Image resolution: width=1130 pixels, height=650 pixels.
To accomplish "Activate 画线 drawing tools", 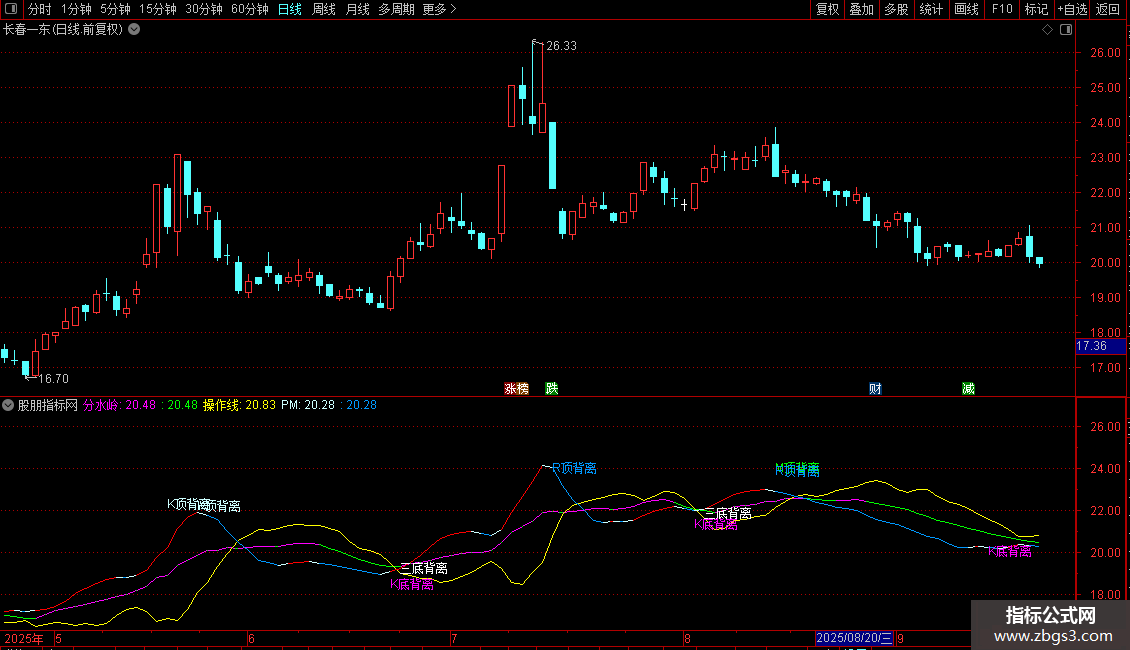I will tap(966, 9).
